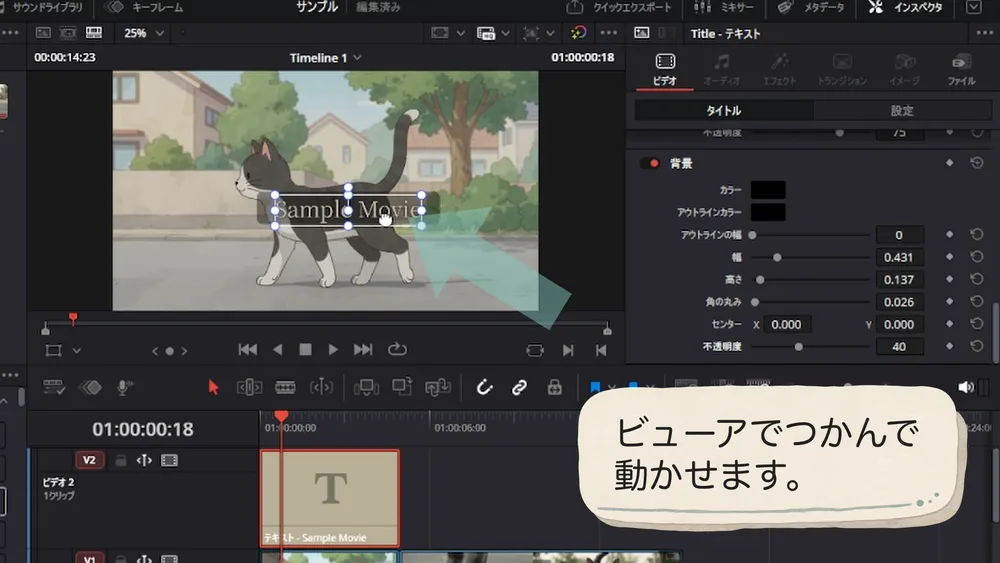1000x563 pixels.
Task: Add keyframe for アウトラインの幅
Action: click(x=950, y=235)
